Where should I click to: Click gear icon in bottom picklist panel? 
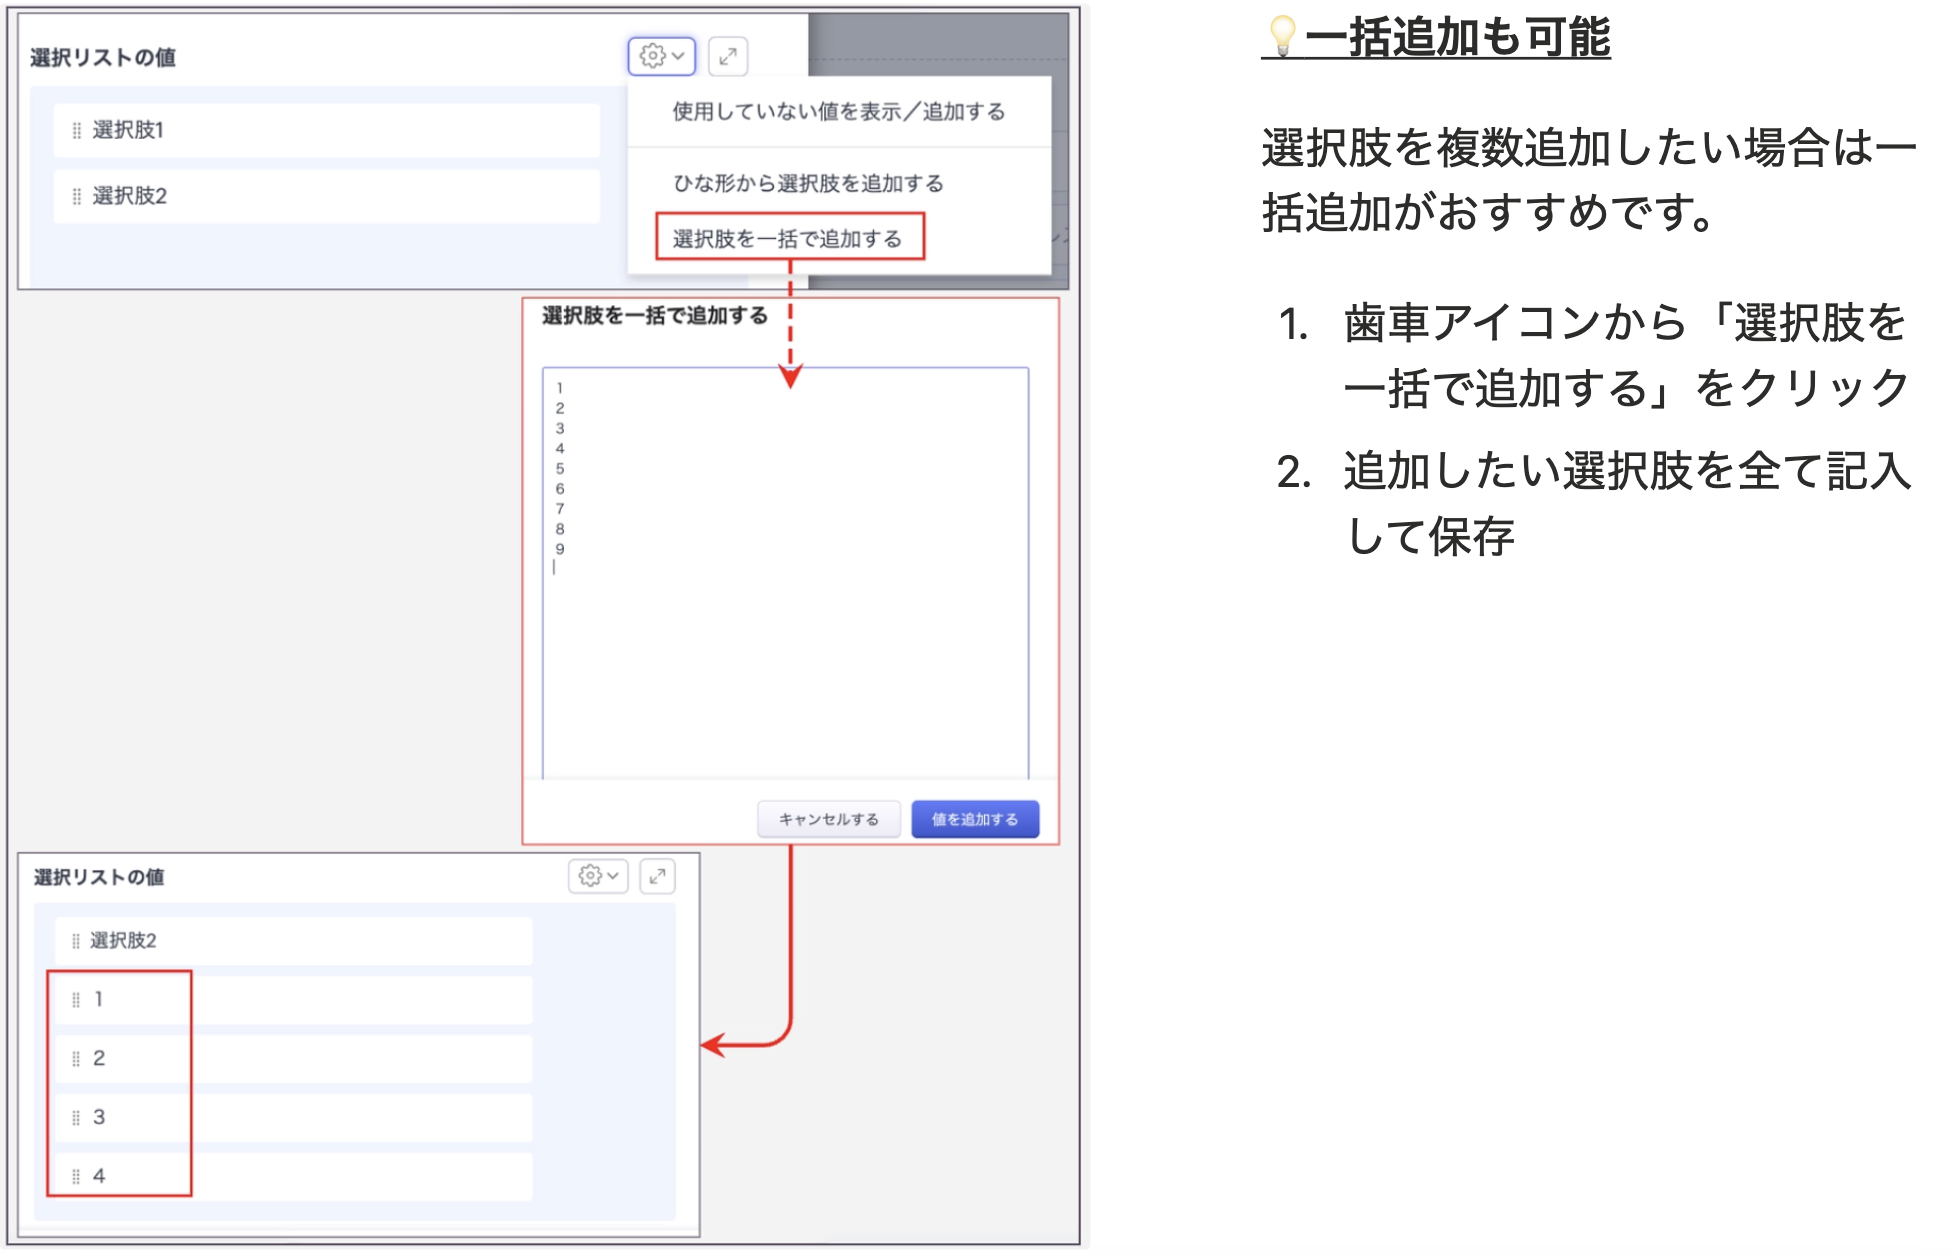(590, 876)
